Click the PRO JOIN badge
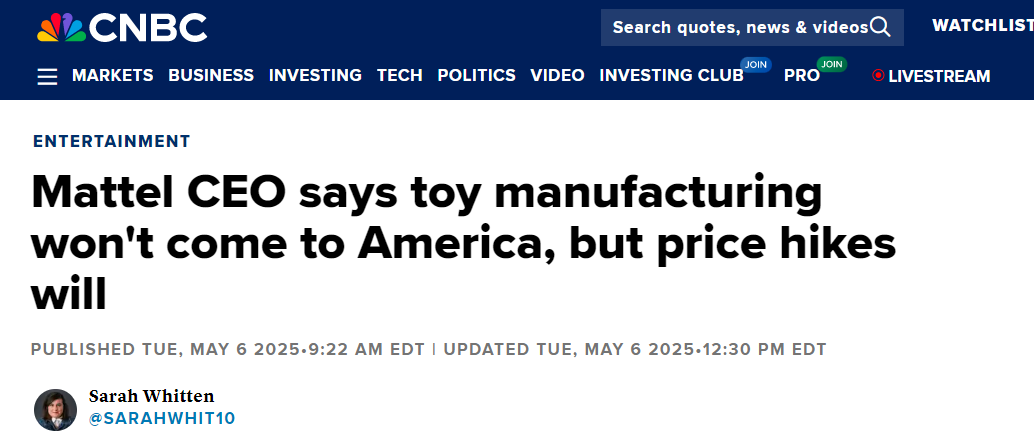The width and height of the screenshot is (1034, 442). point(831,65)
